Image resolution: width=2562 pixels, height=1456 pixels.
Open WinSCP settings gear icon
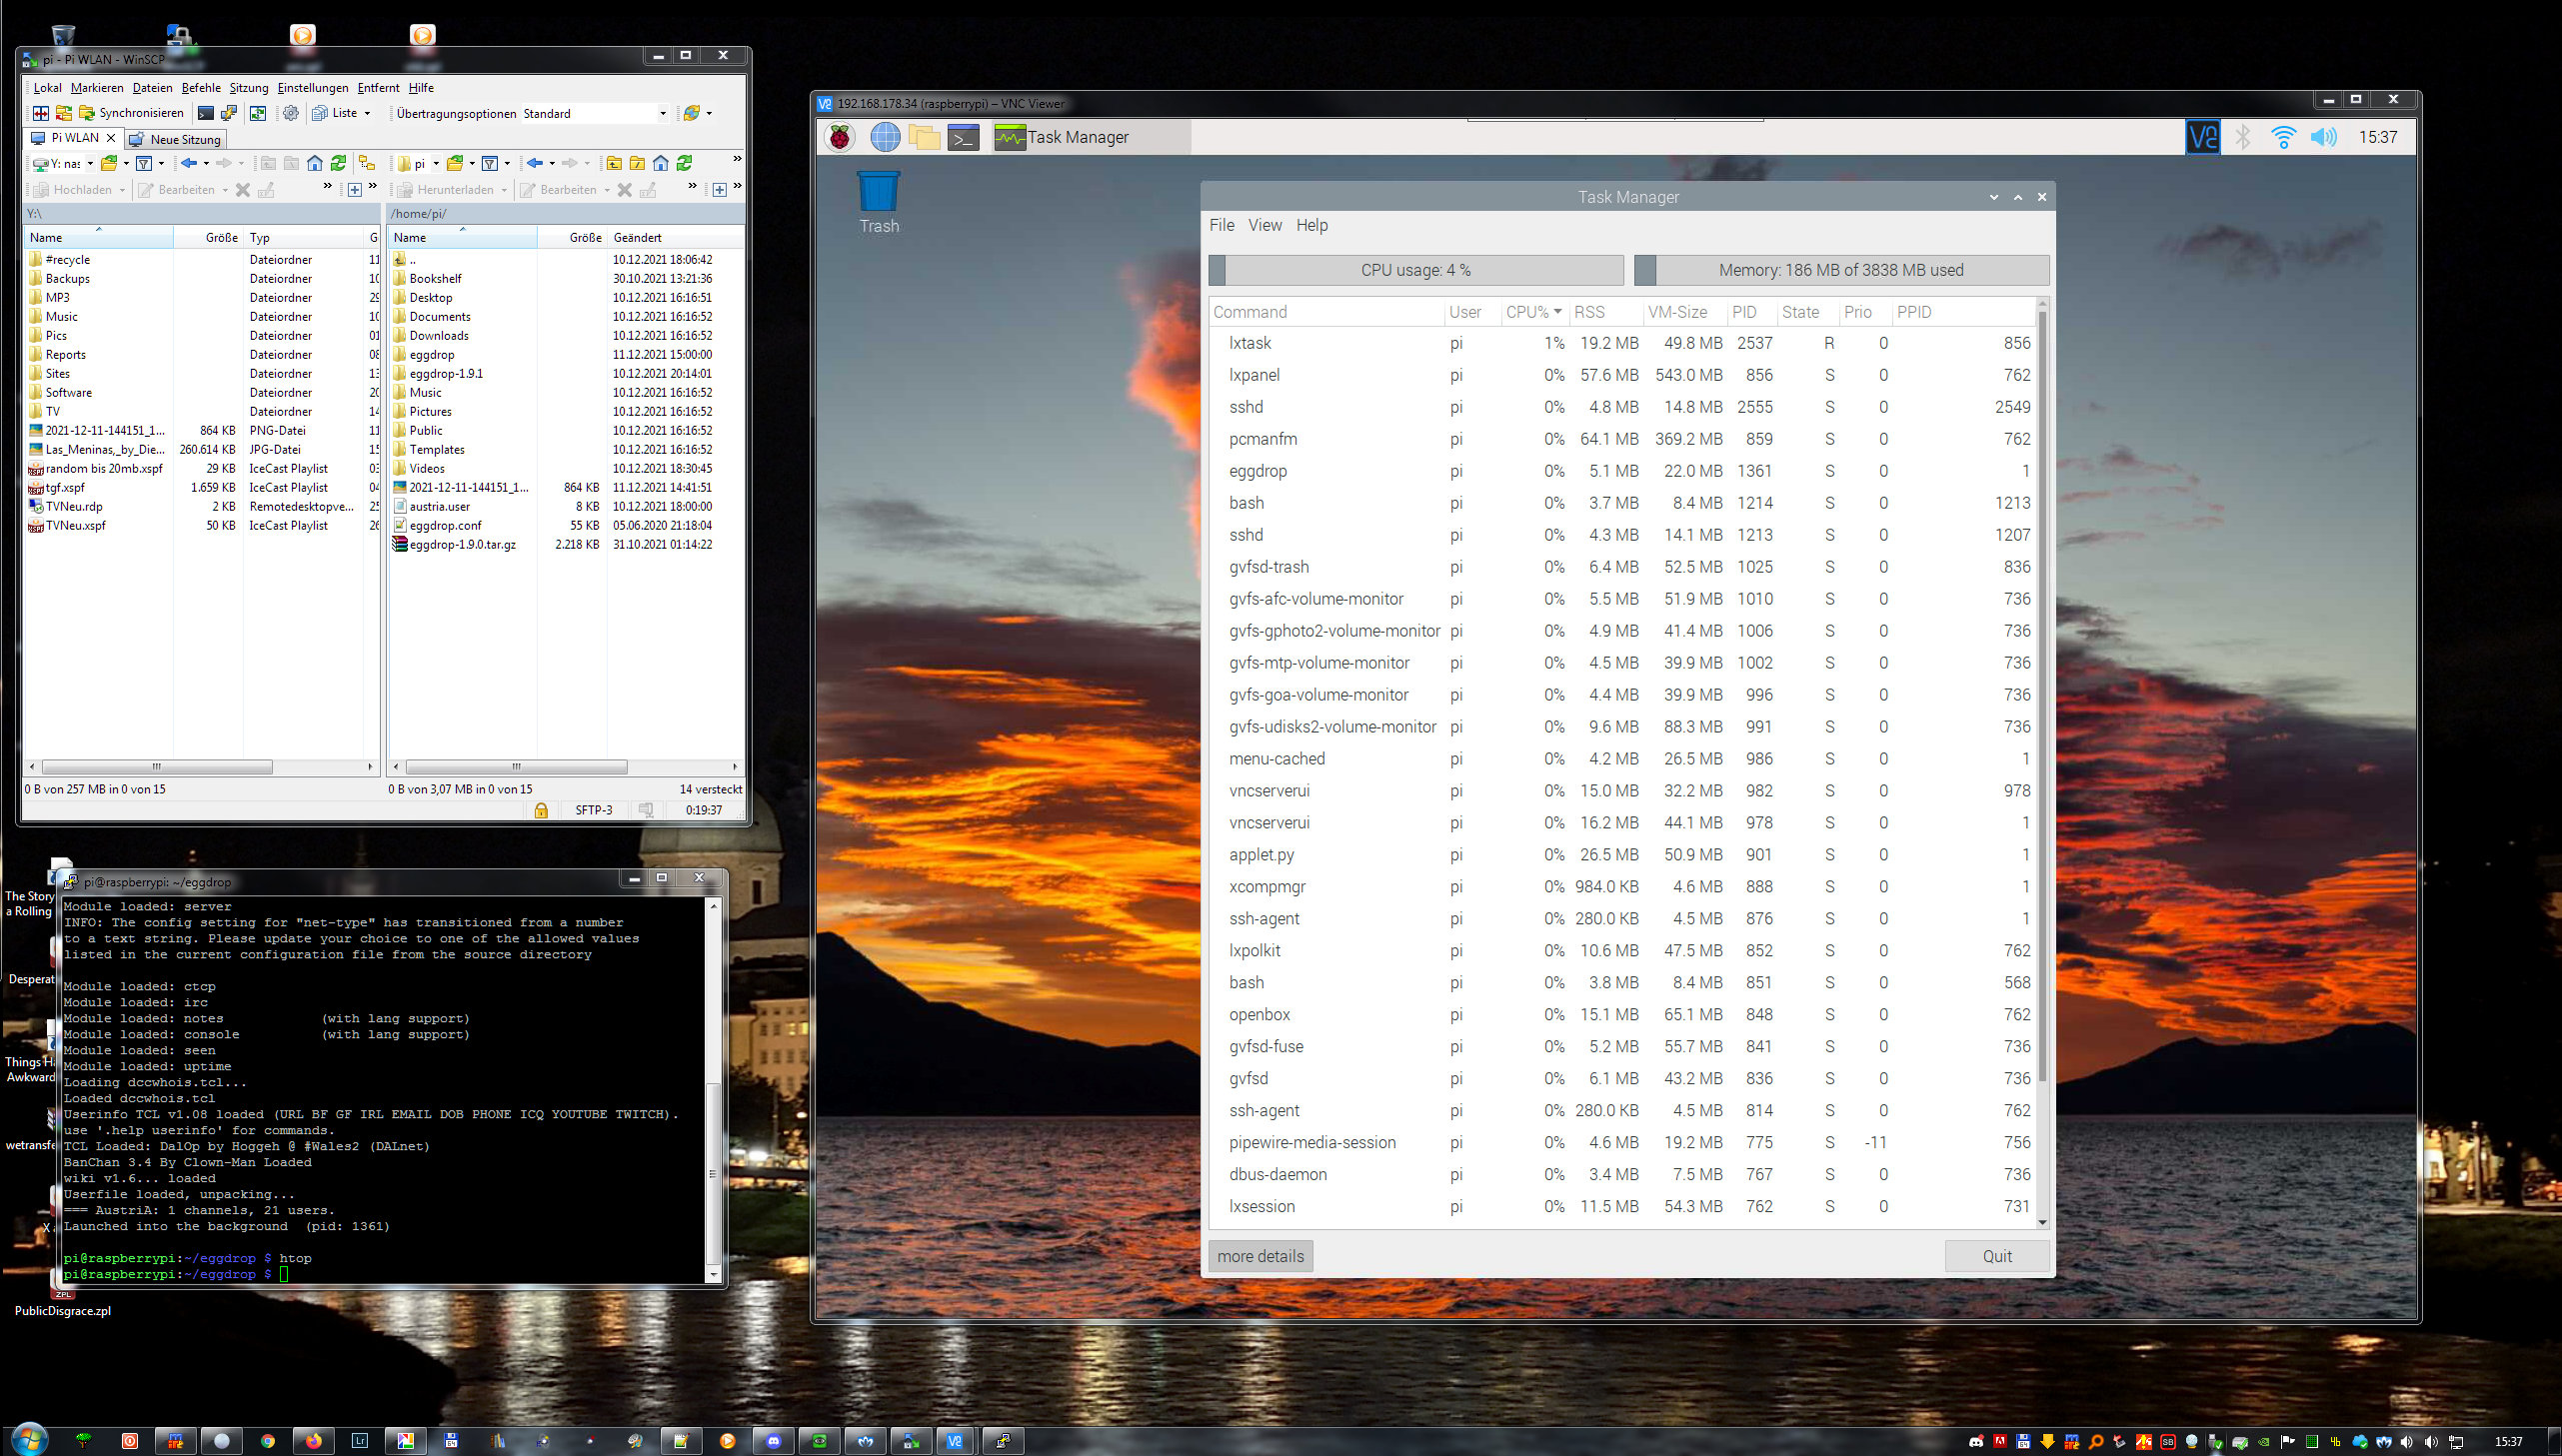290,113
